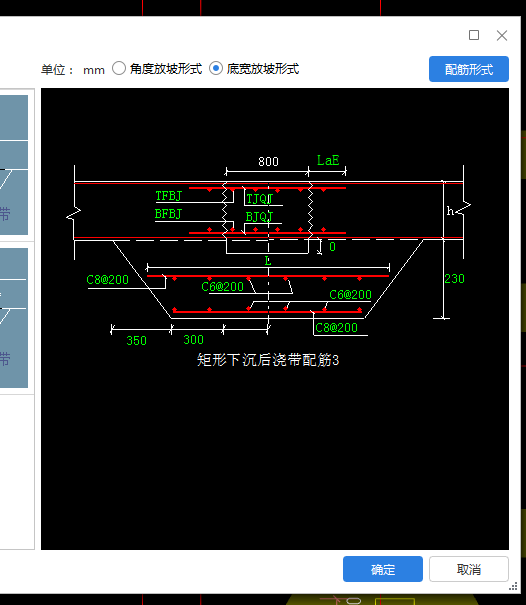The image size is (526, 605).
Task: Edit the left C8@200 rebar label
Action: pos(107,280)
